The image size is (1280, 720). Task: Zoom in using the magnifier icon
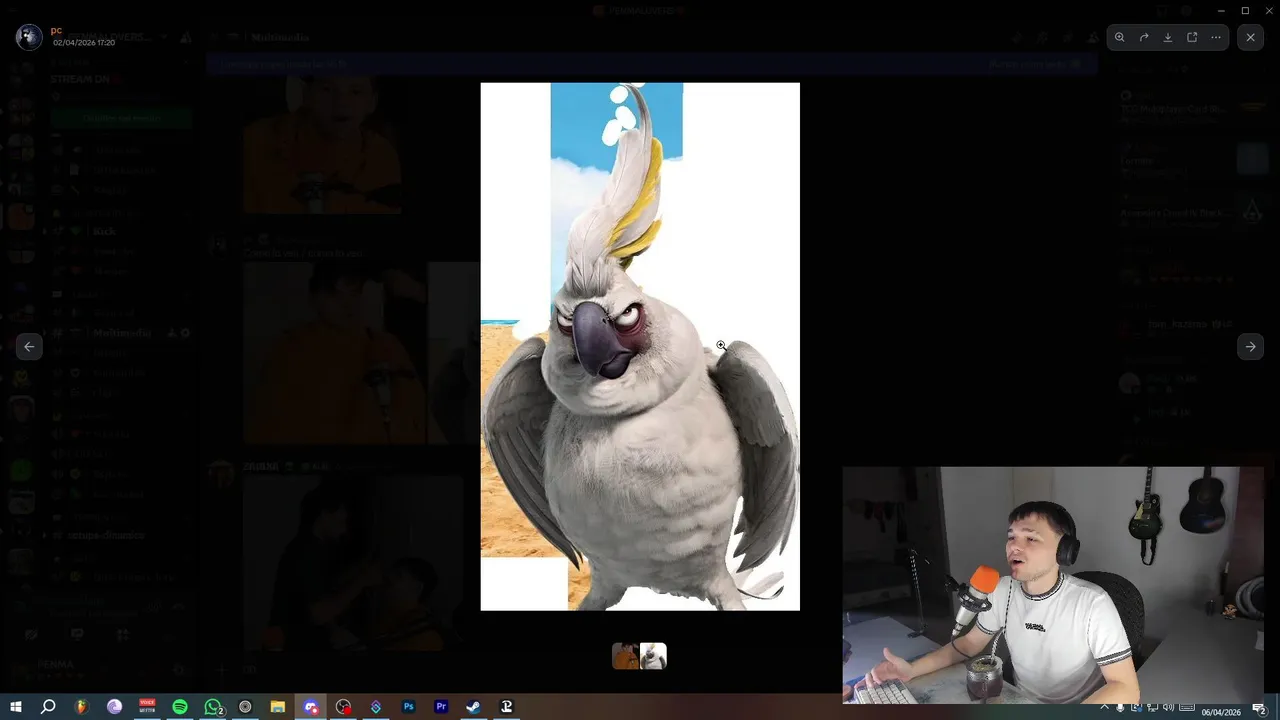[1120, 37]
